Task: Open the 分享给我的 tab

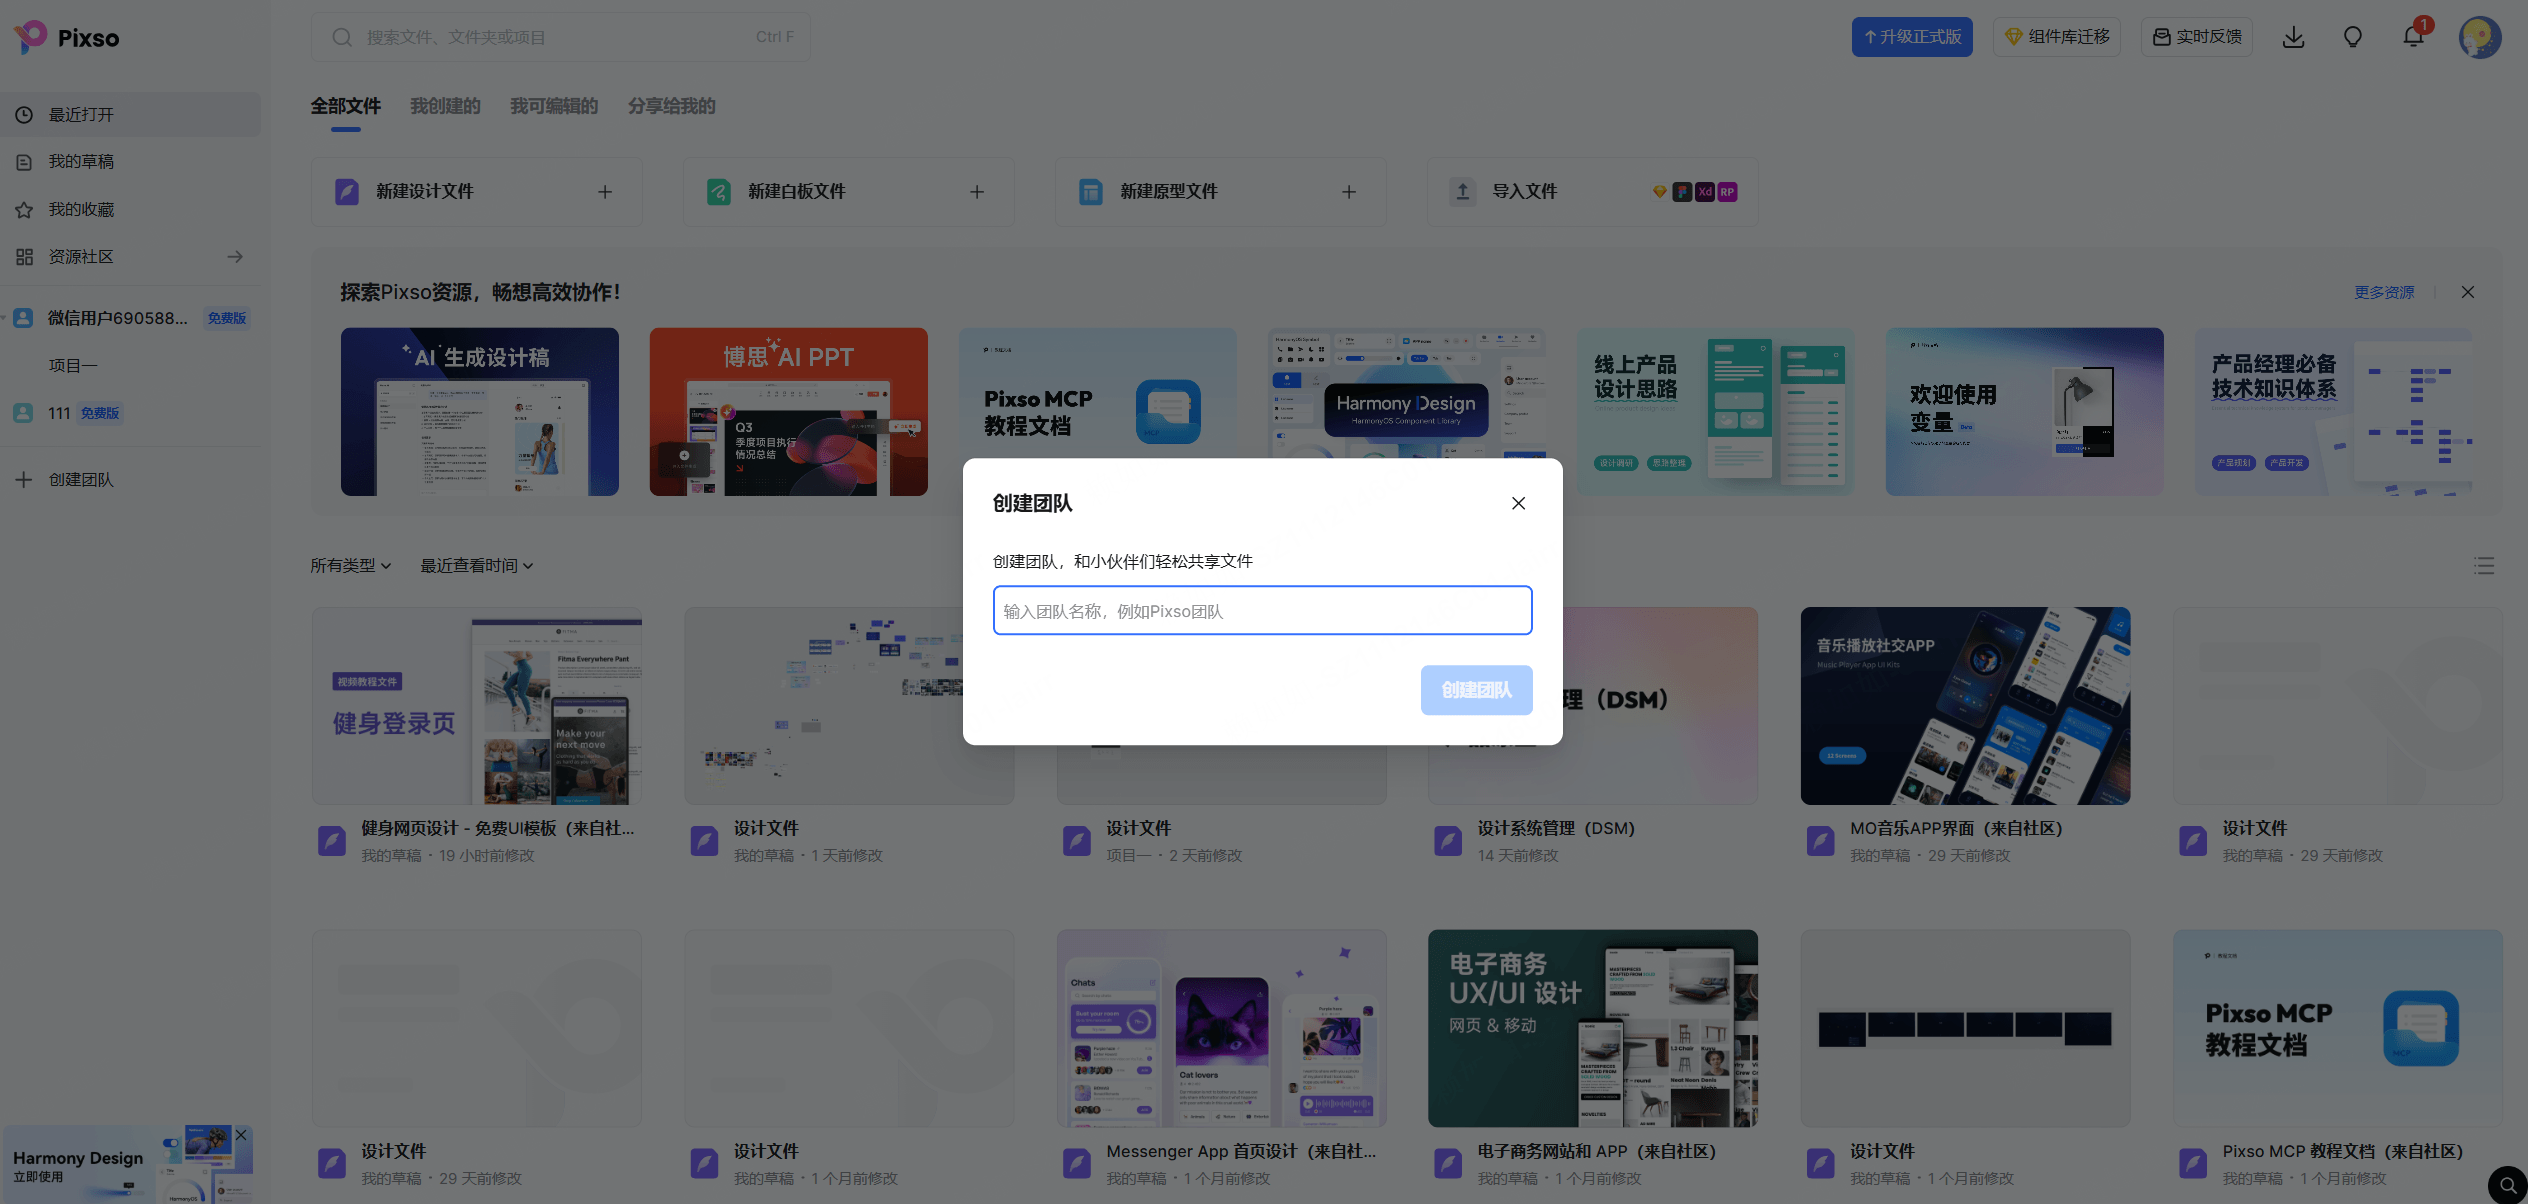Action: [x=671, y=106]
